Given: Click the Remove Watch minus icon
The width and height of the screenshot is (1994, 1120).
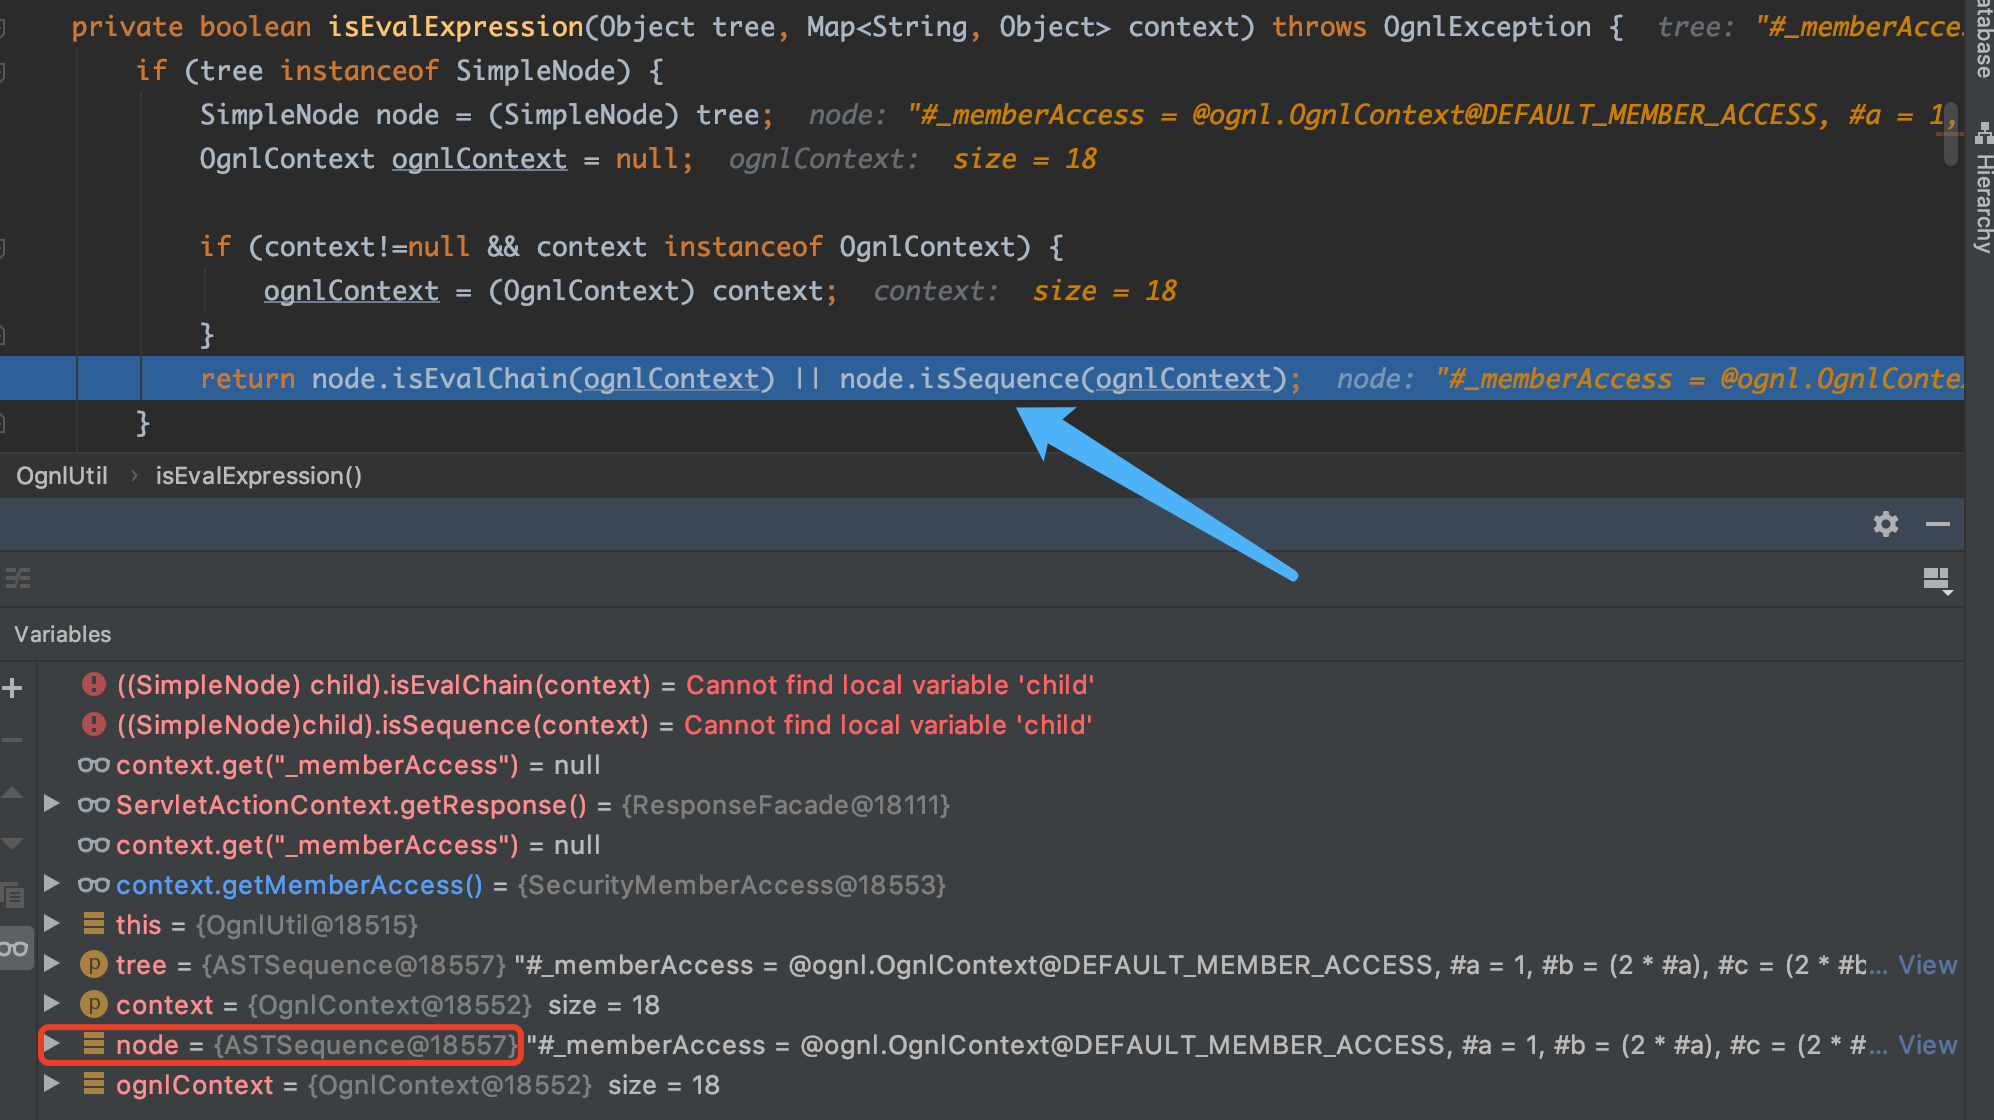Looking at the screenshot, I should (13, 740).
